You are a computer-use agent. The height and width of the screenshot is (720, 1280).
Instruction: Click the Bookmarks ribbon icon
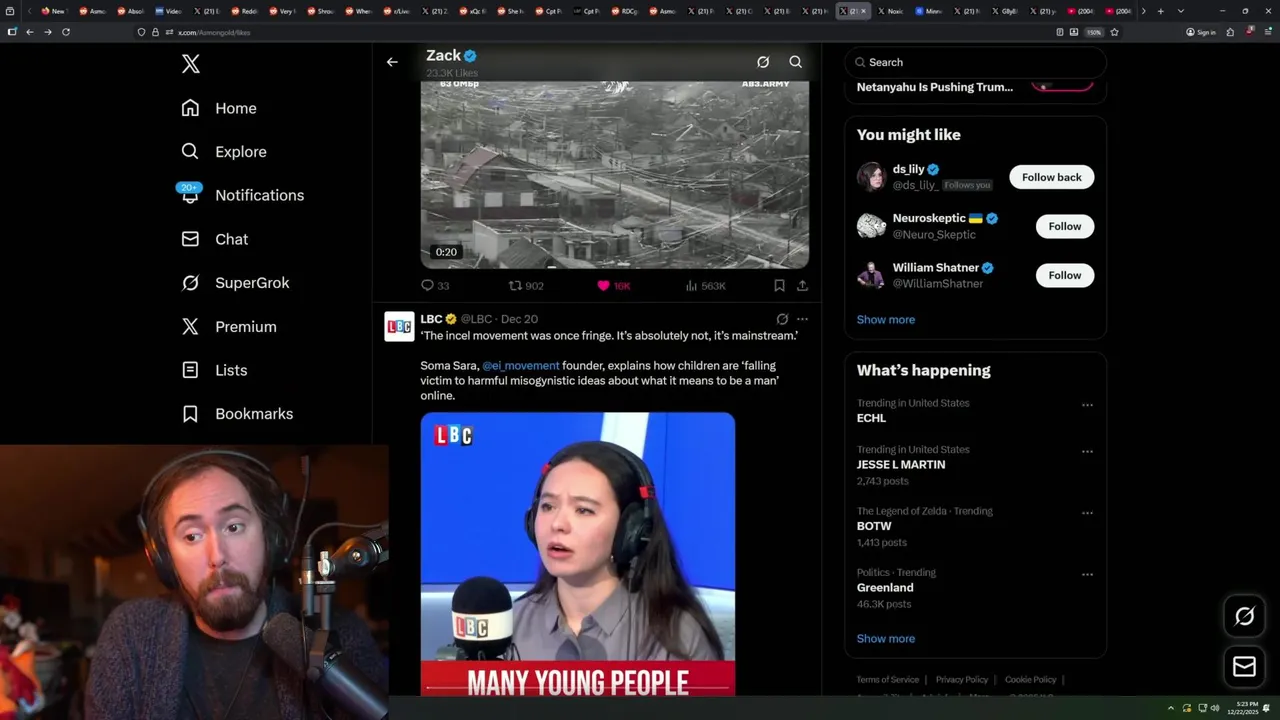click(190, 414)
